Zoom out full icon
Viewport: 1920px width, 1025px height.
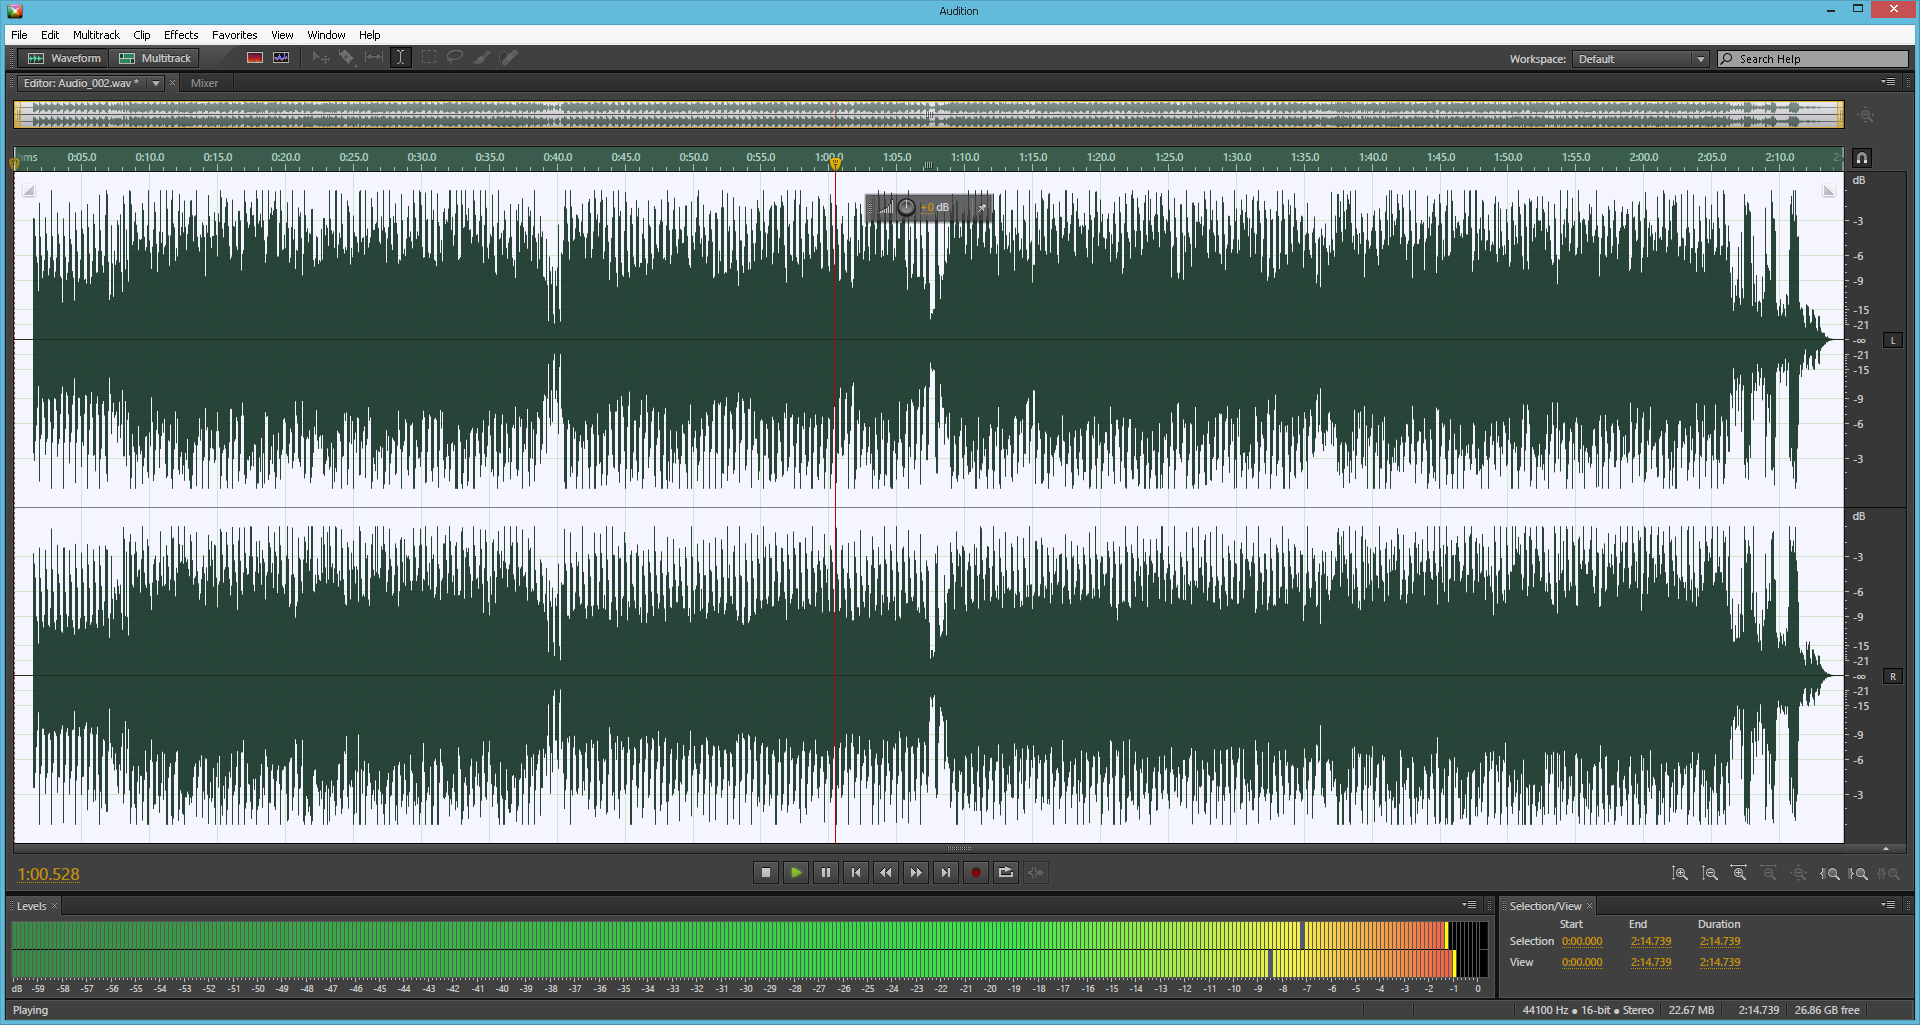[x=1799, y=874]
